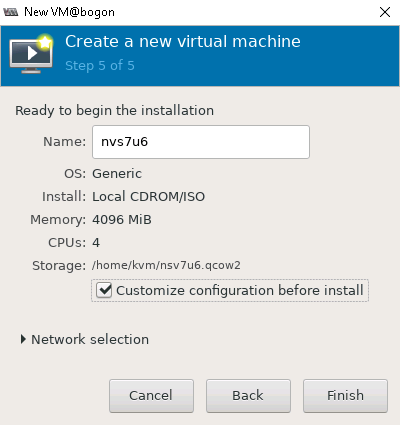Close the New VM dialog window
Viewport: 400px width, 425px height.
(385, 12)
